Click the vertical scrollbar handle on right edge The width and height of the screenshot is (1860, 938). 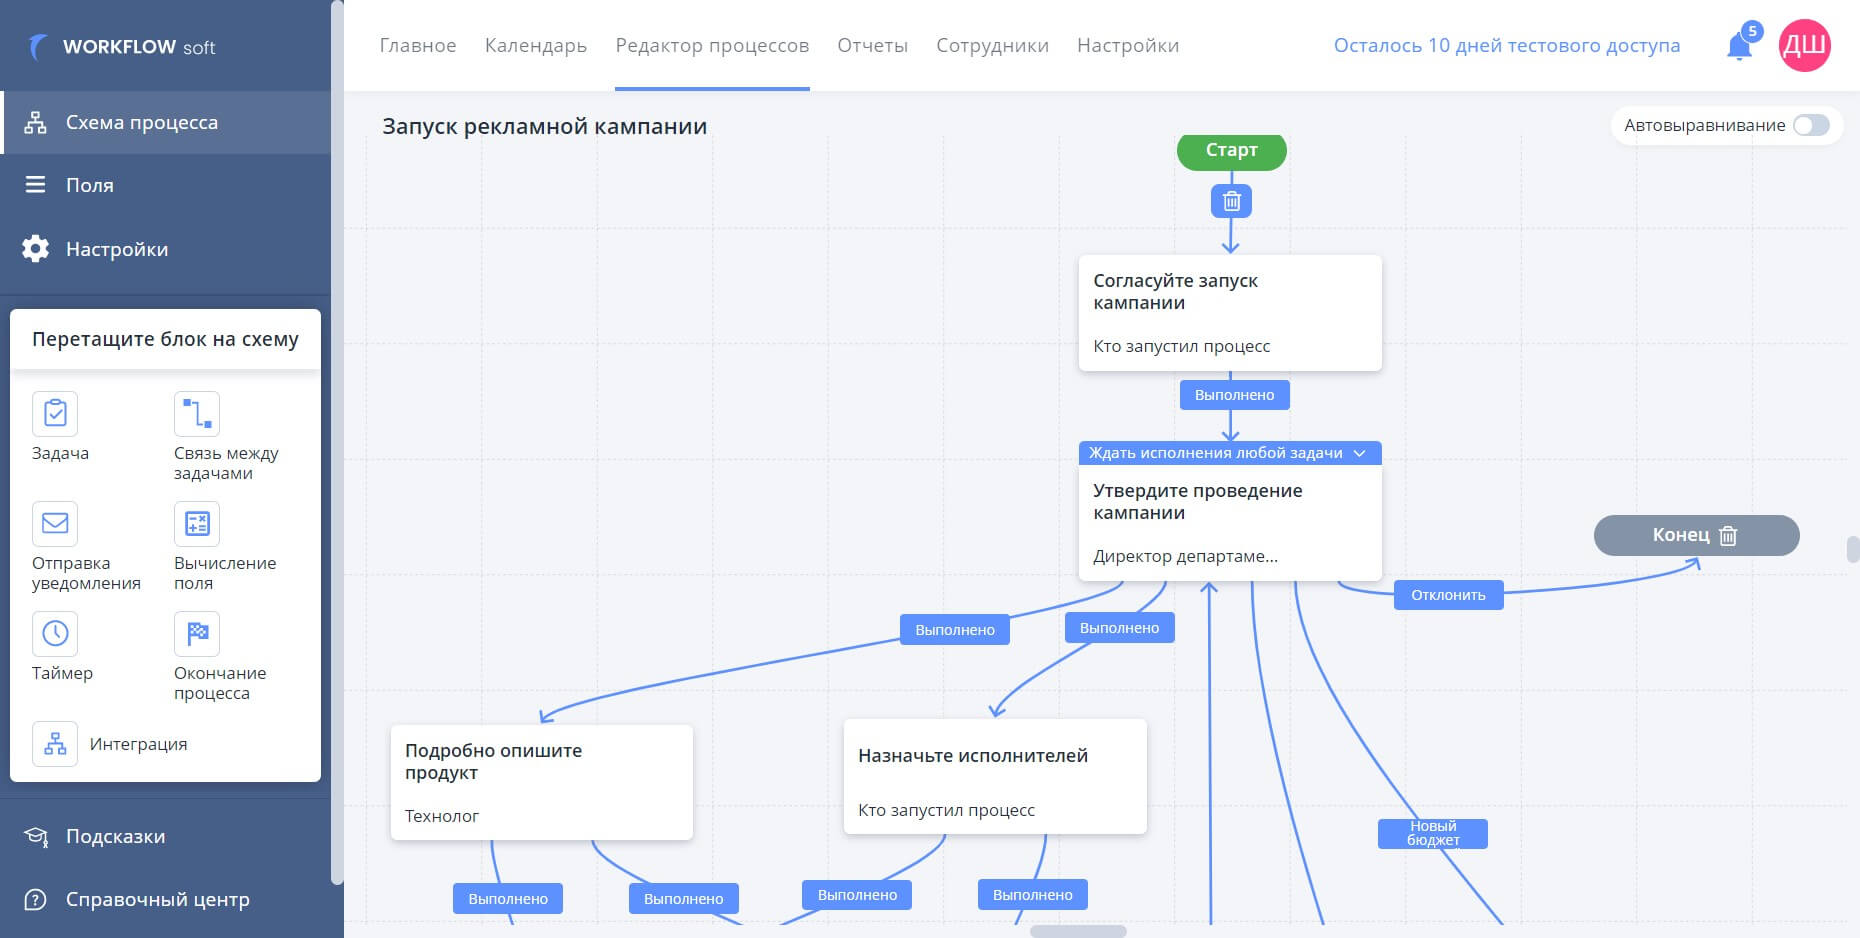click(x=1853, y=549)
